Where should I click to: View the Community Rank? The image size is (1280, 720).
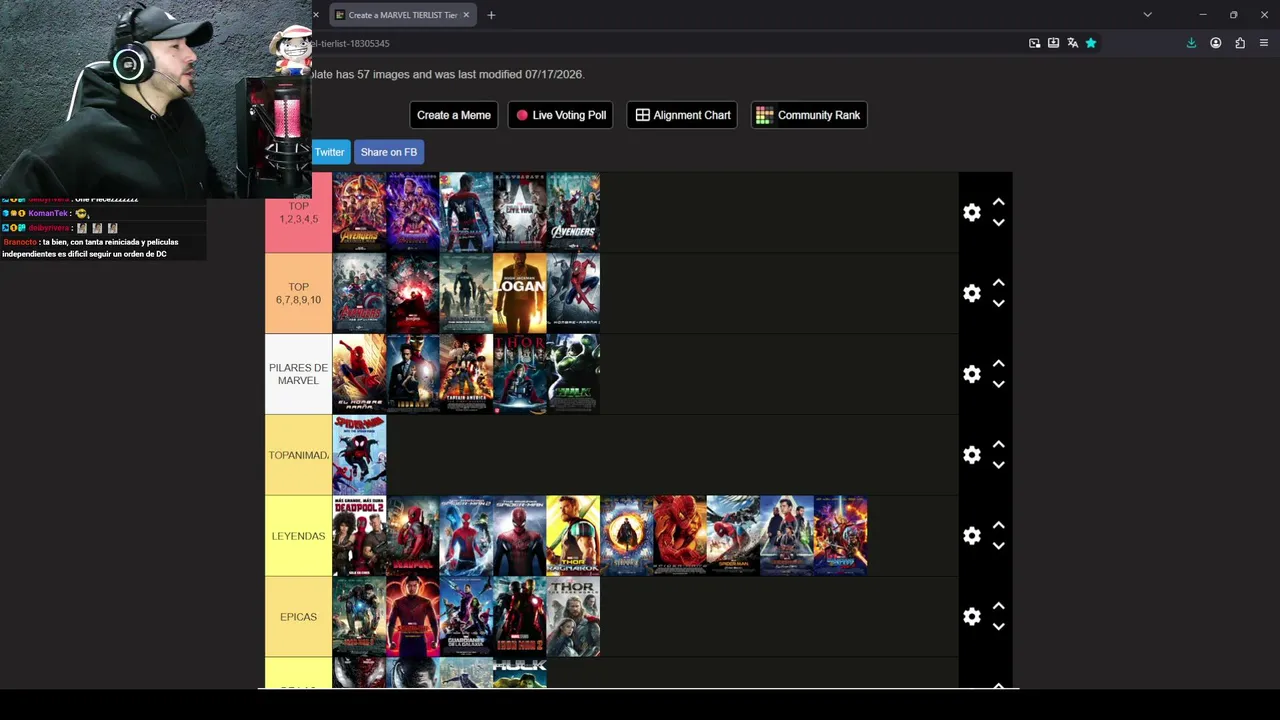point(808,115)
